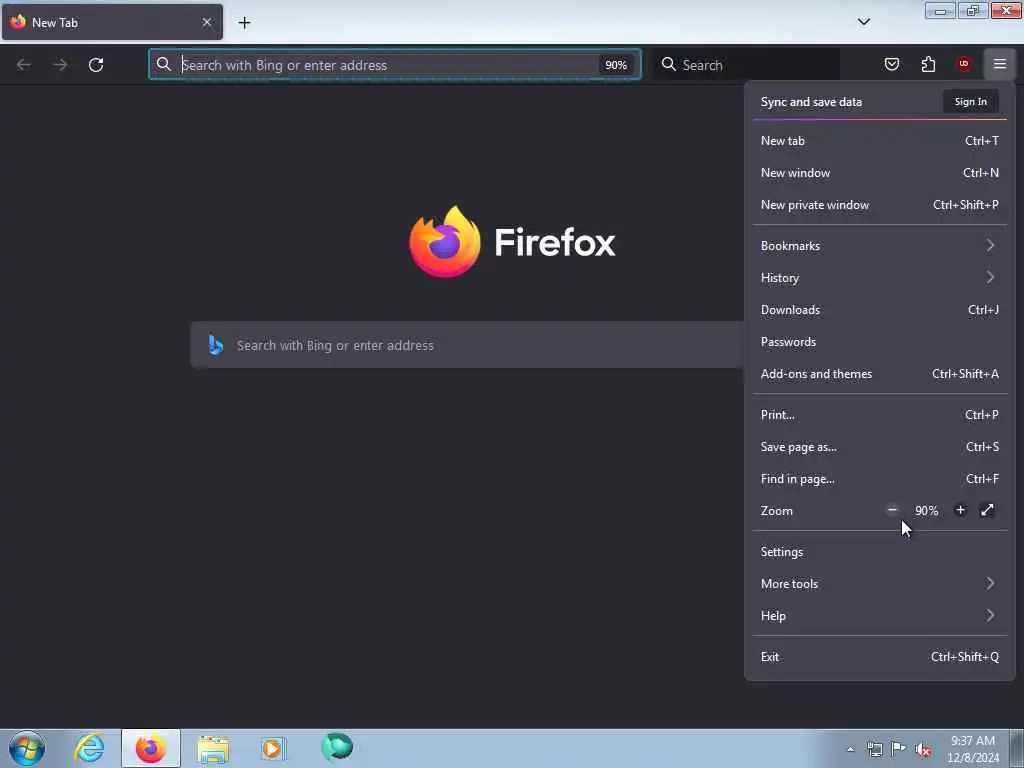Click the uBlock Origin extension icon
Image resolution: width=1024 pixels, height=768 pixels.
[x=963, y=64]
